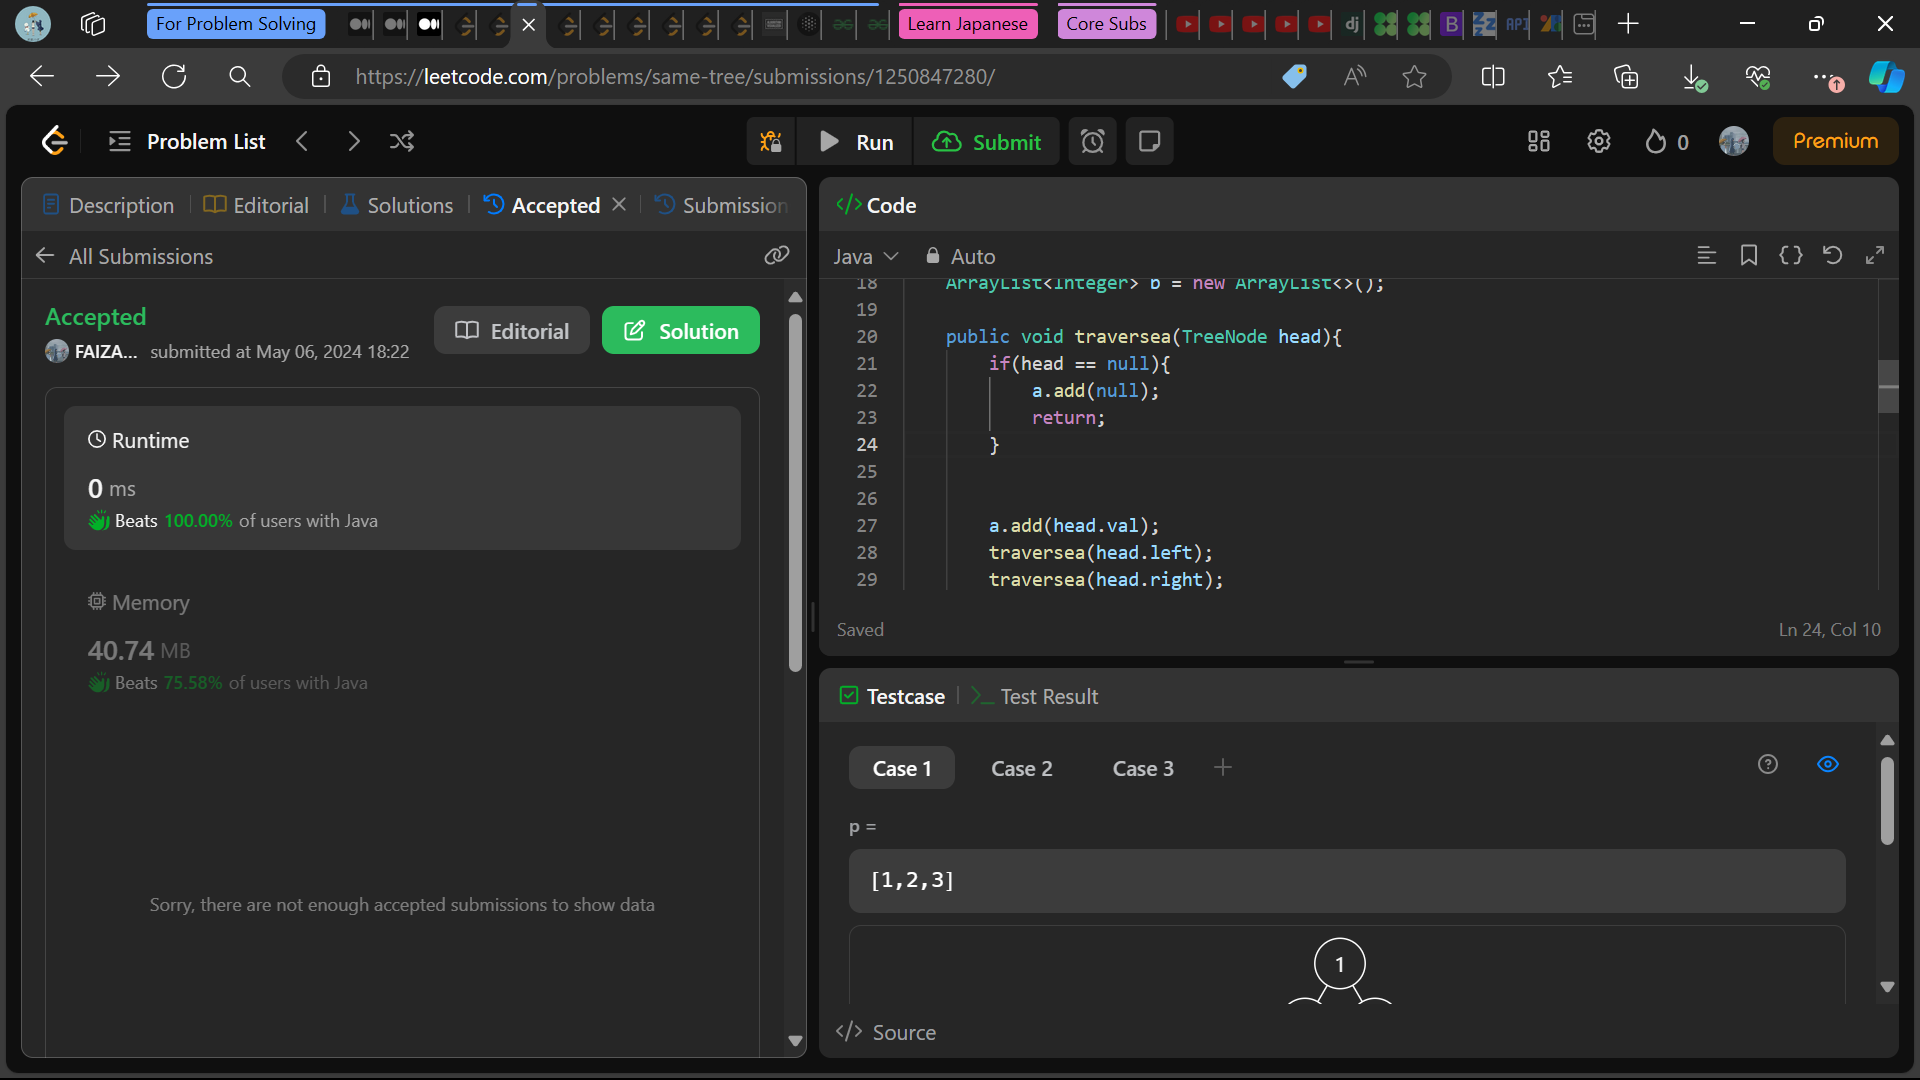Image resolution: width=1920 pixels, height=1080 pixels.
Task: Select the Test Result tab
Action: point(1034,696)
